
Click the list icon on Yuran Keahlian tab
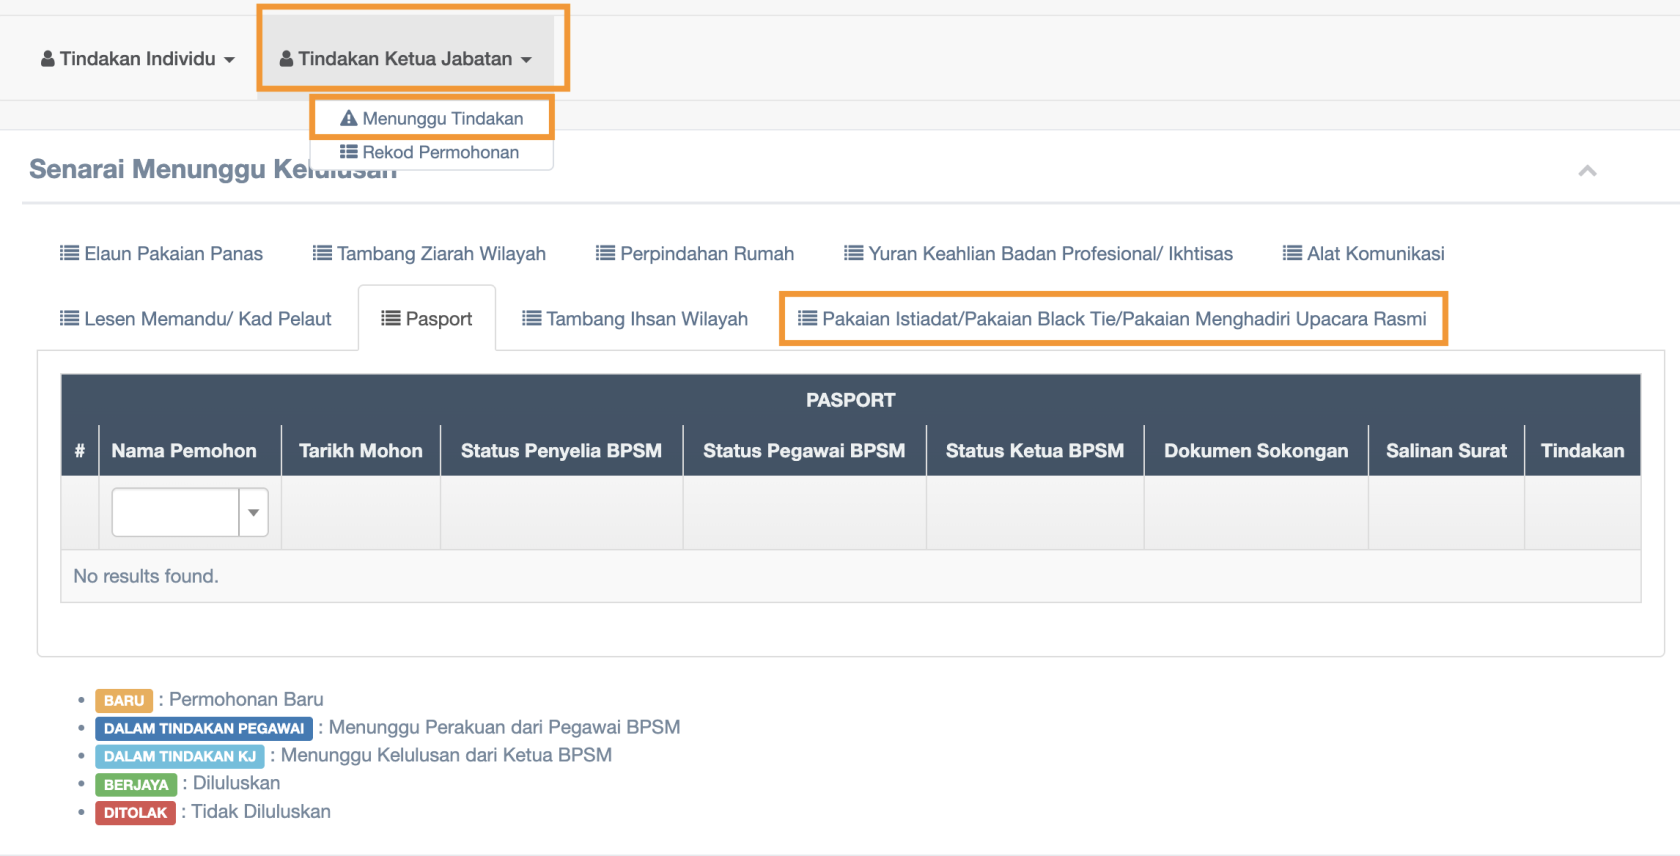coord(853,253)
